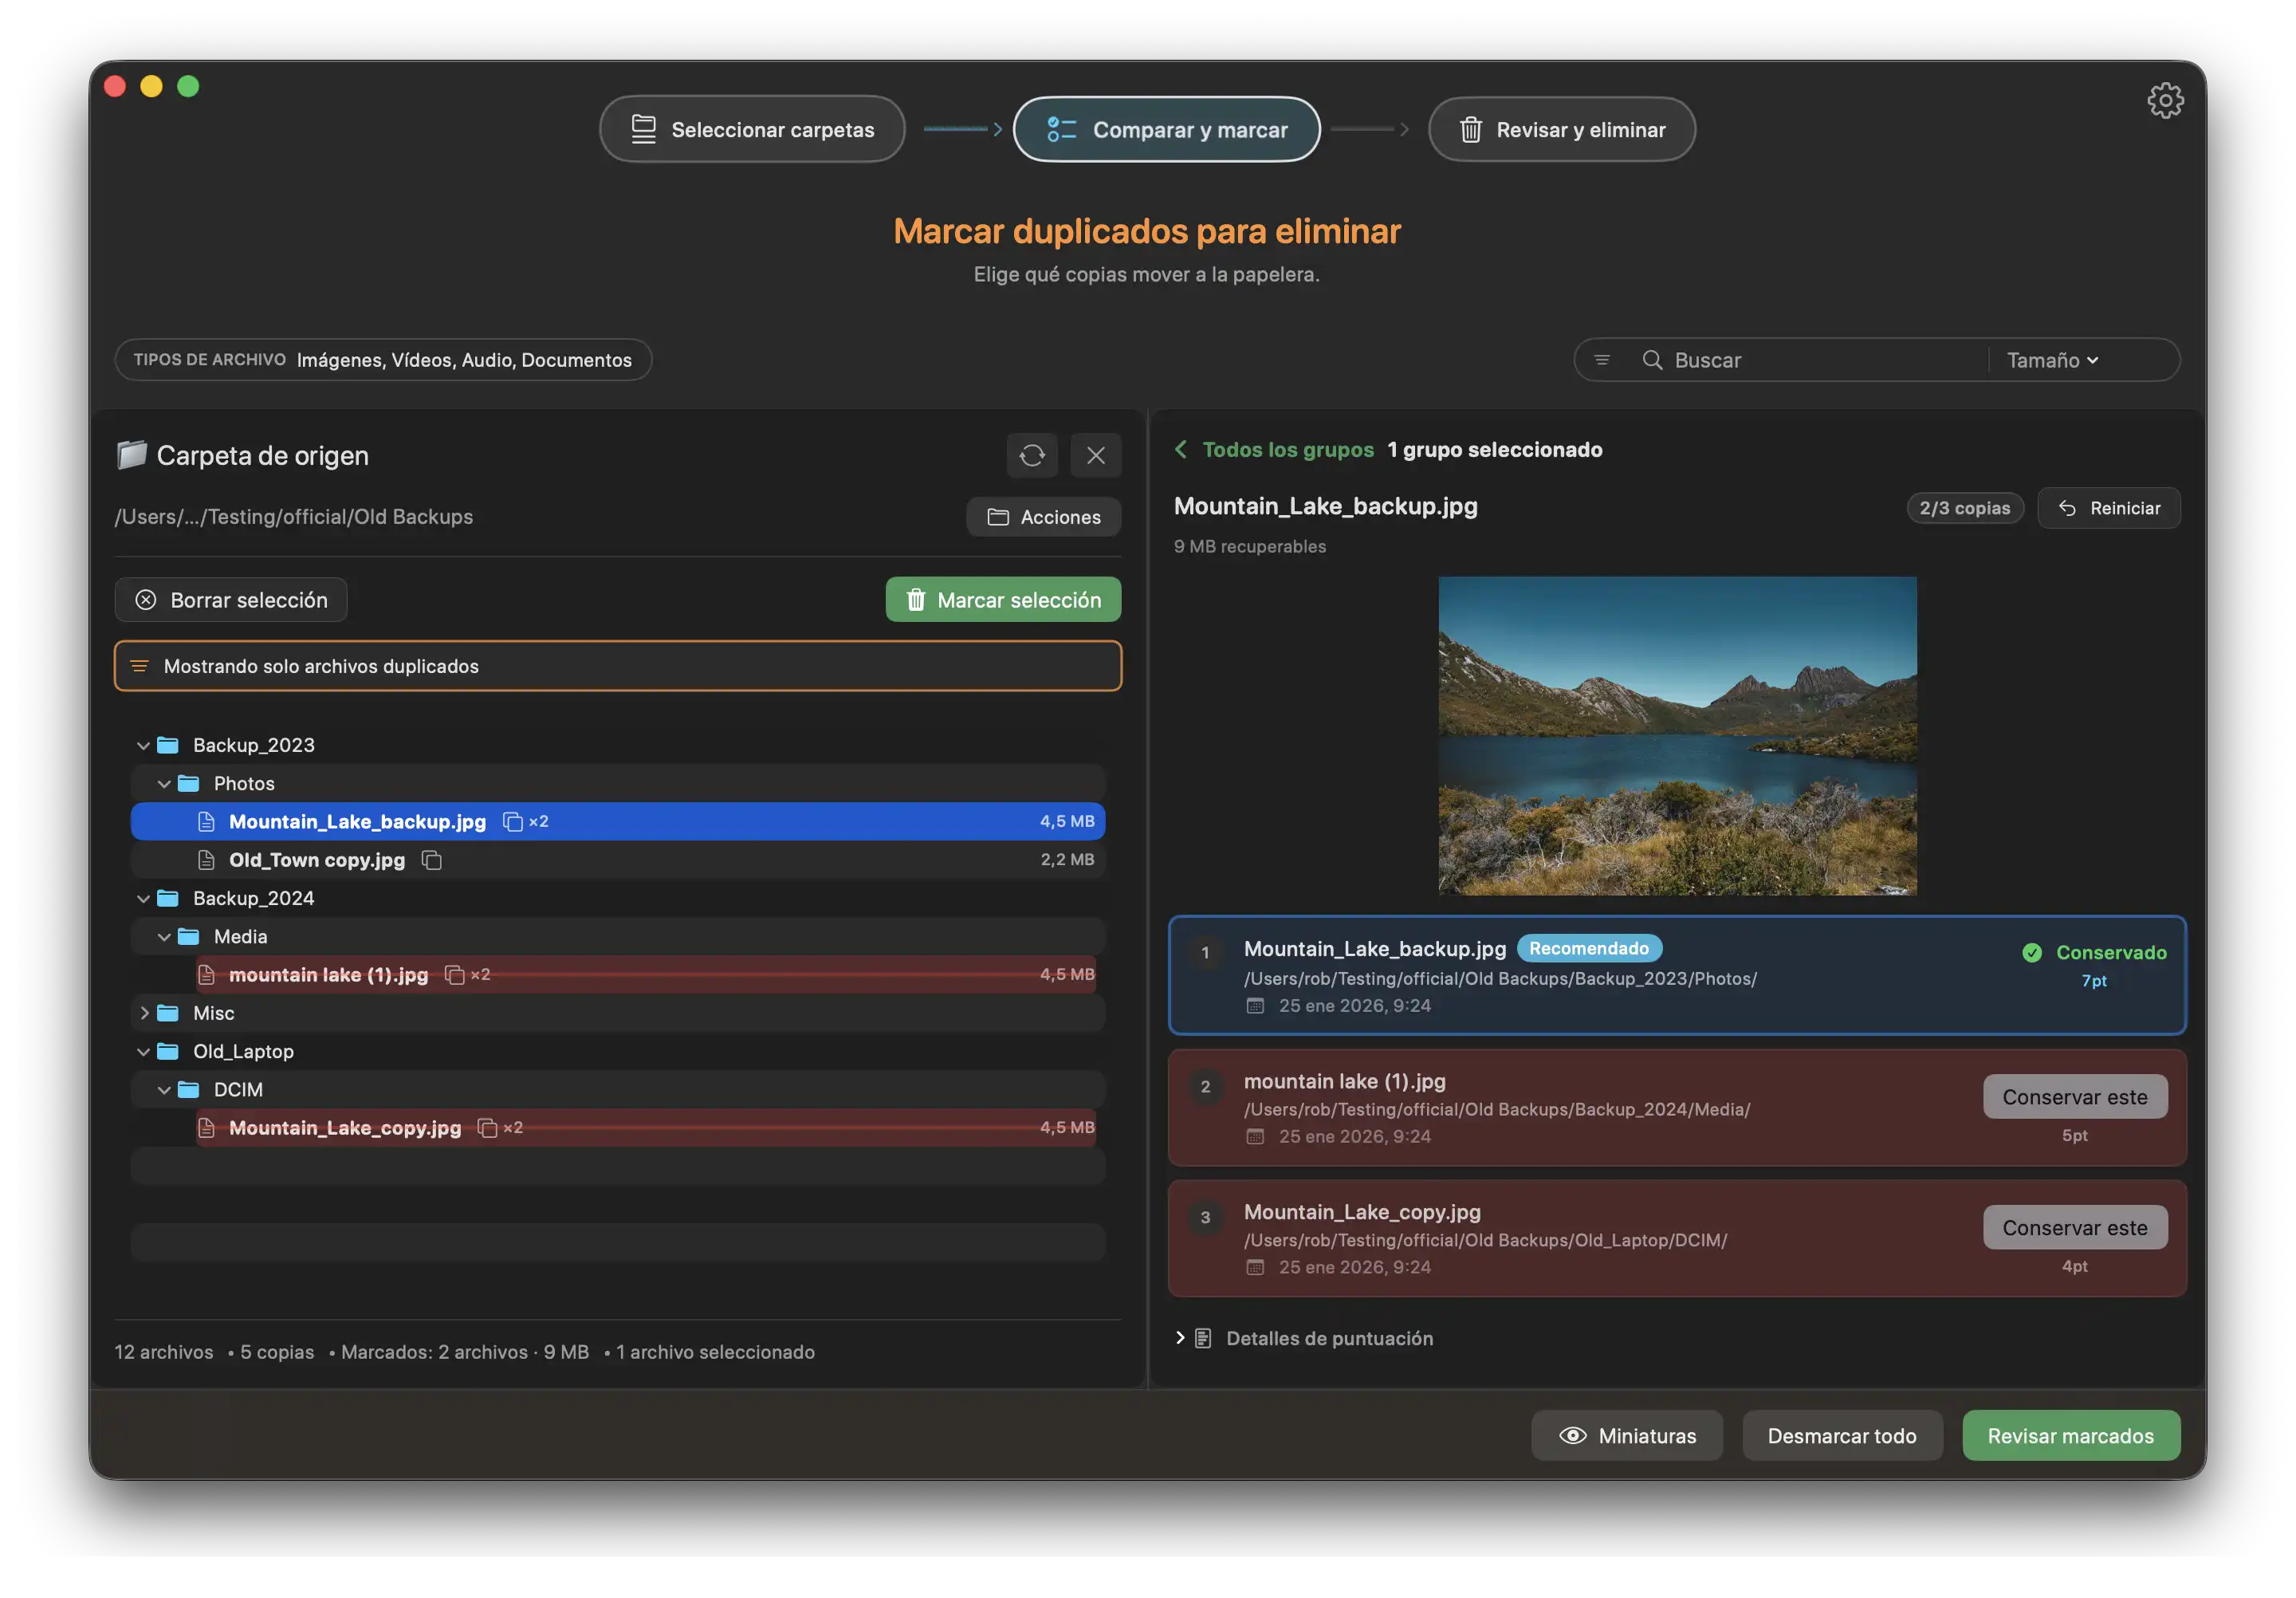Go to the Seleccionar carpetas step
The width and height of the screenshot is (2296, 1598).
[752, 129]
